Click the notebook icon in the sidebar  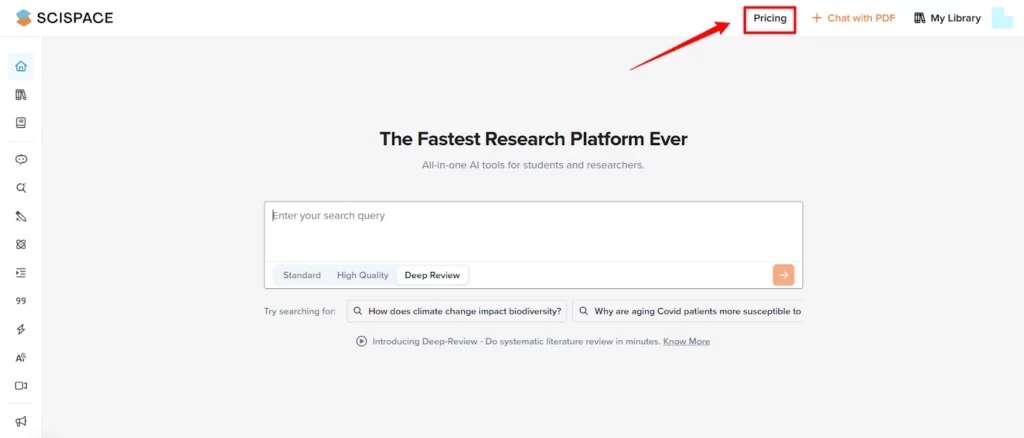pyautogui.click(x=21, y=123)
